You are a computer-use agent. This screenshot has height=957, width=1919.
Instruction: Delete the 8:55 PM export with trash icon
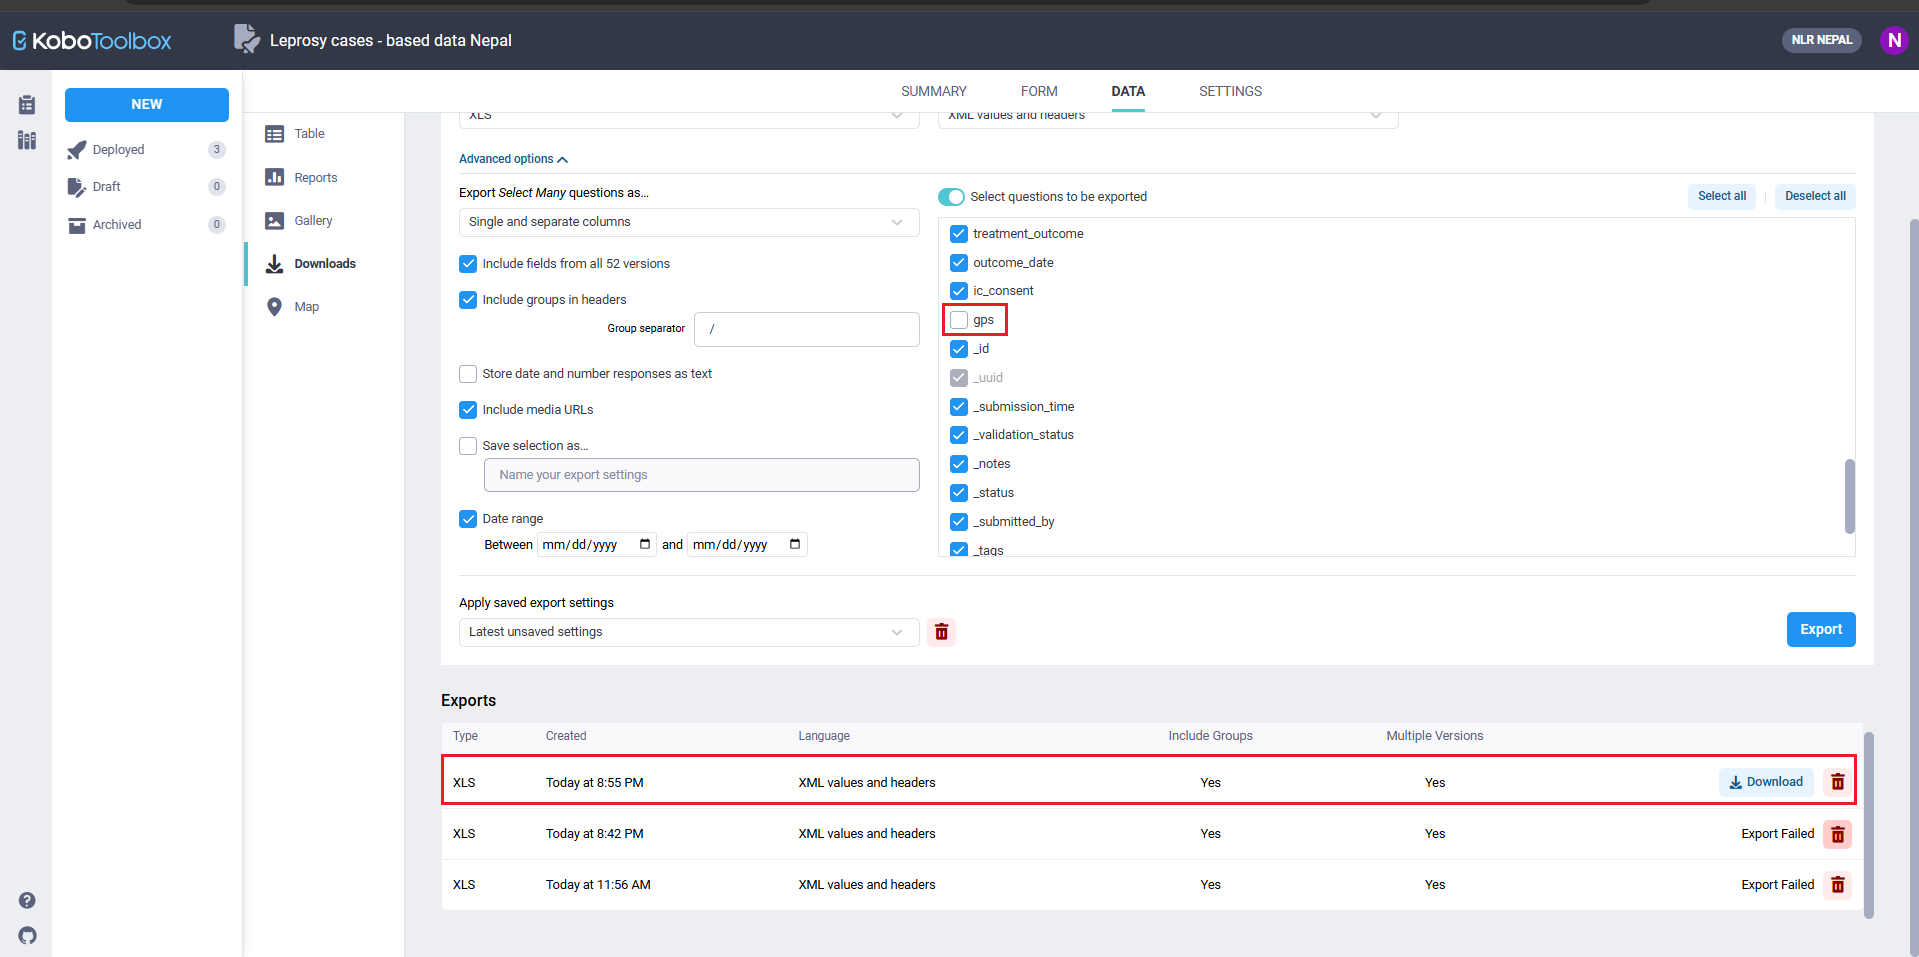click(x=1837, y=782)
